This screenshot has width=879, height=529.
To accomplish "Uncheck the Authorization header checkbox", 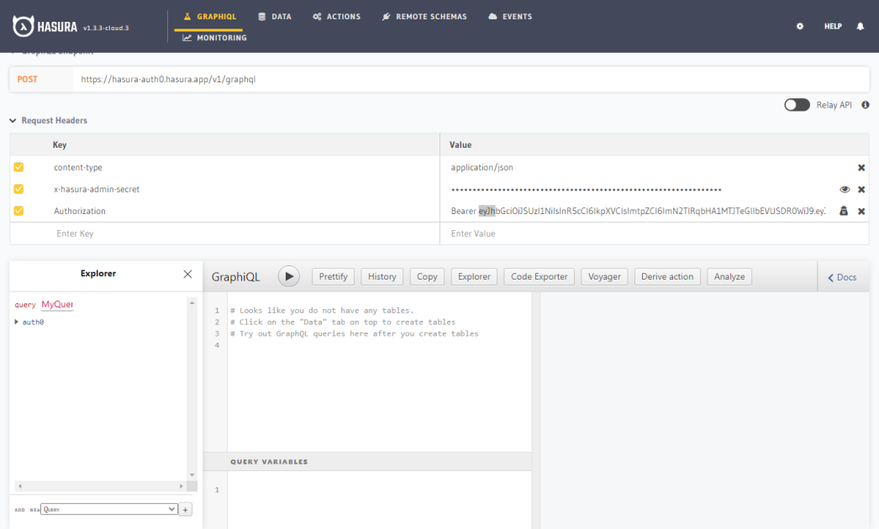I will click(x=18, y=211).
